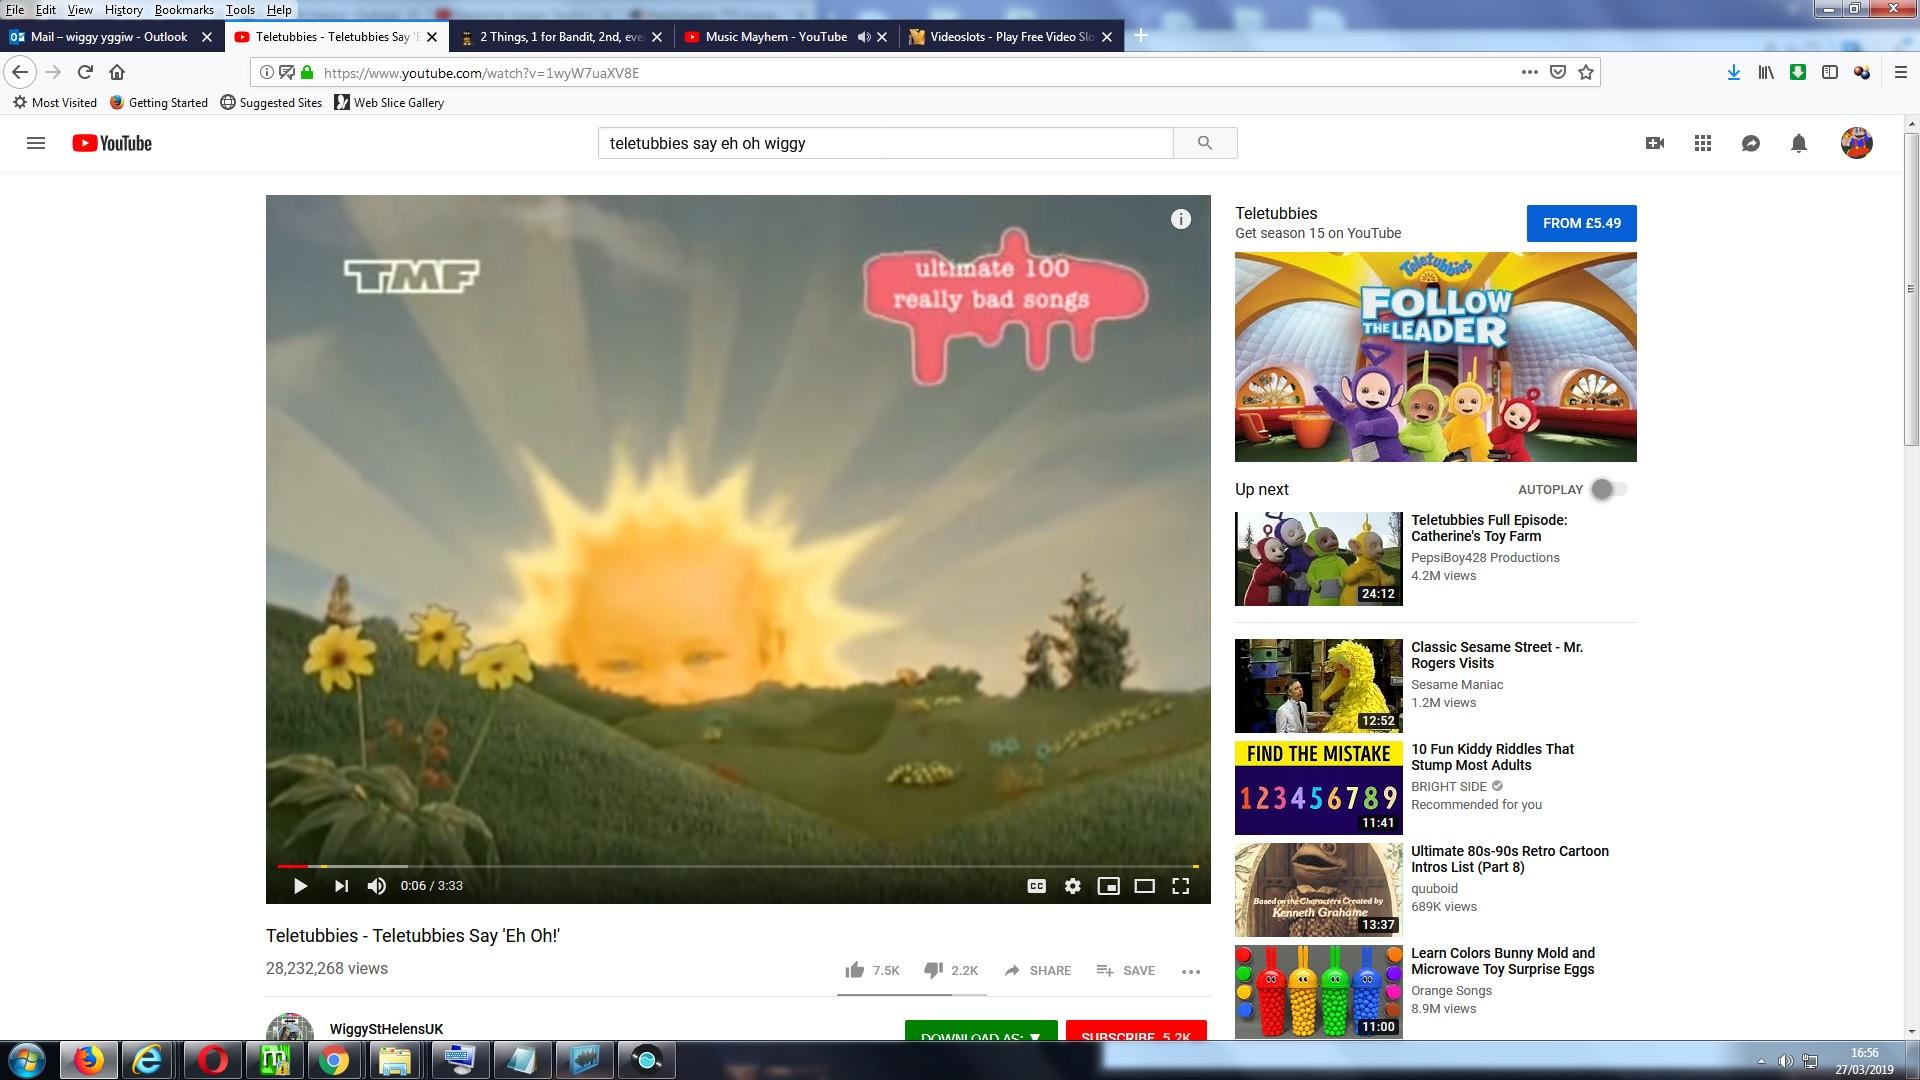Switch to the Mail - Outlook tab
The width and height of the screenshot is (1920, 1080).
coord(110,37)
